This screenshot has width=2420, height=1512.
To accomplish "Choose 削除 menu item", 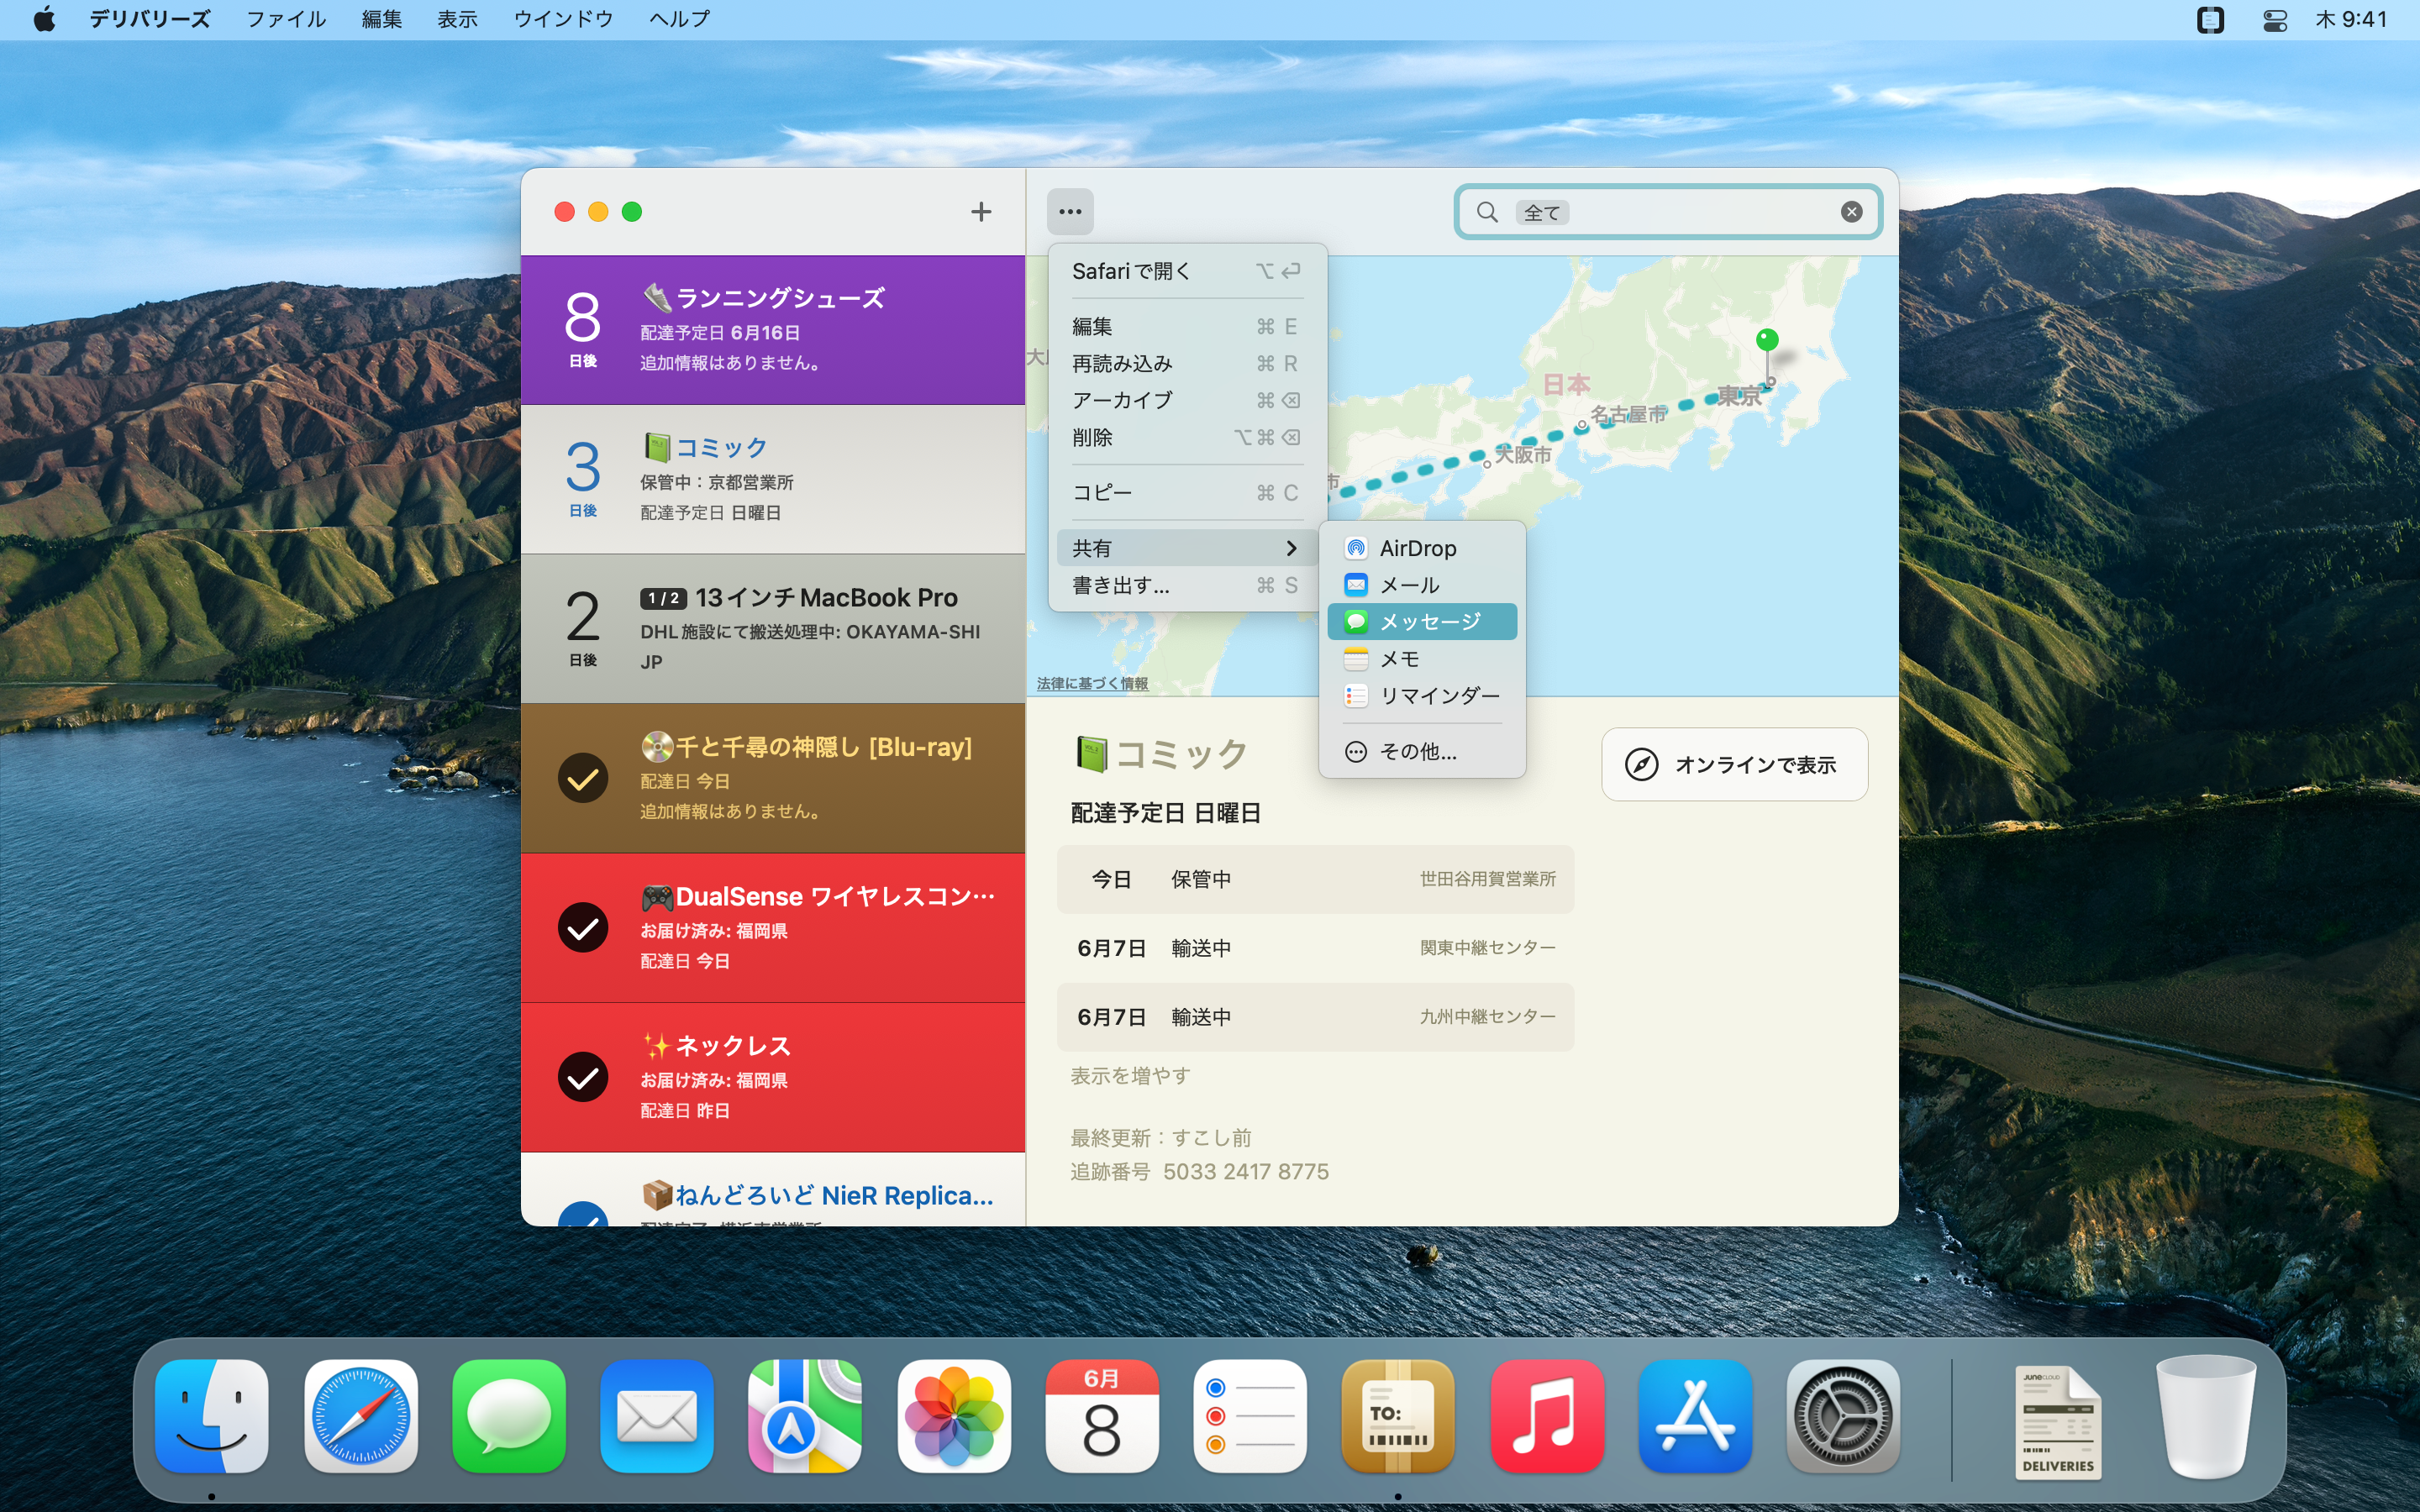I will [x=1187, y=437].
